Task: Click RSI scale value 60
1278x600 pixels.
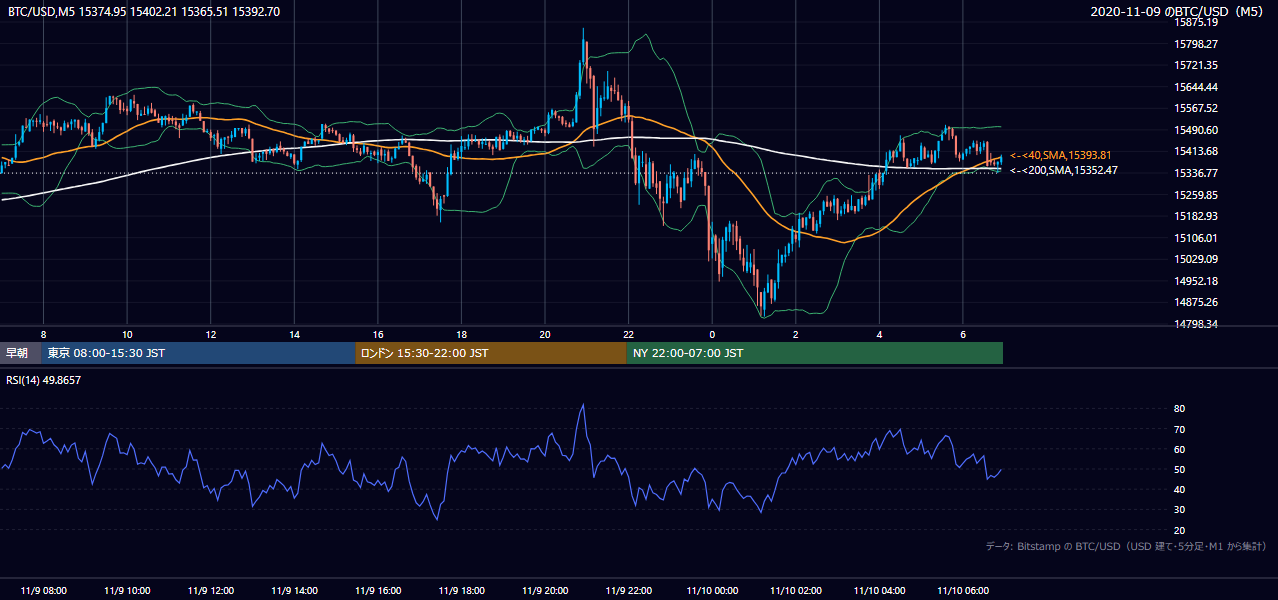Action: [1179, 449]
